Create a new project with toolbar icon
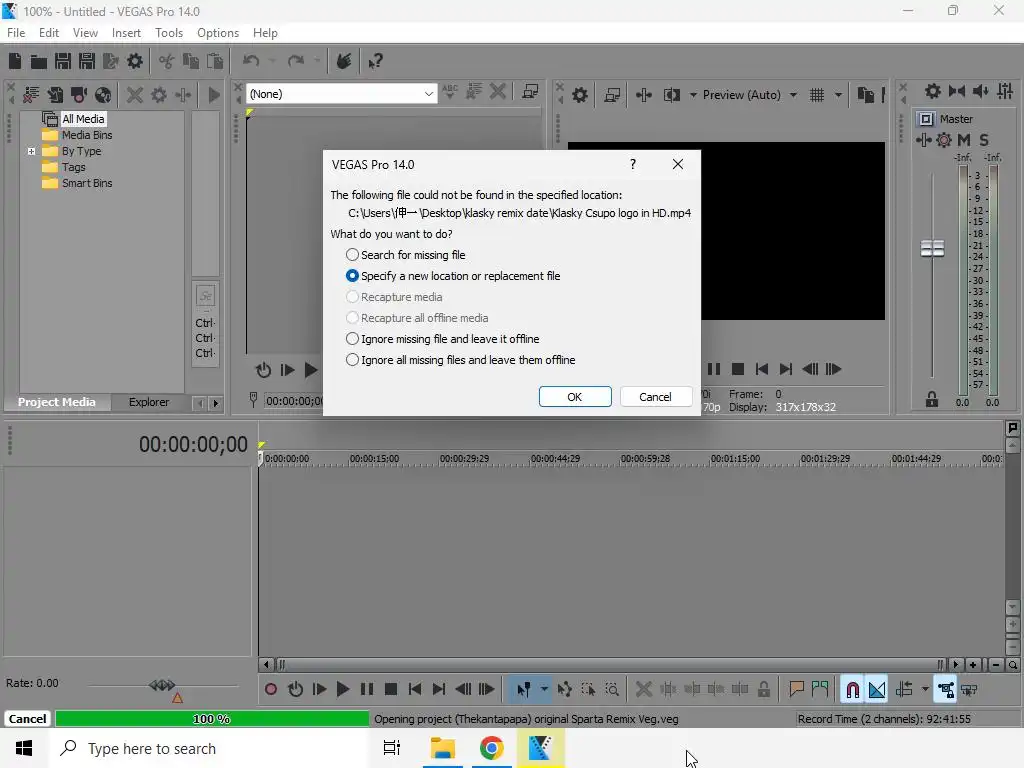Viewport: 1024px width, 768px height. pos(15,61)
